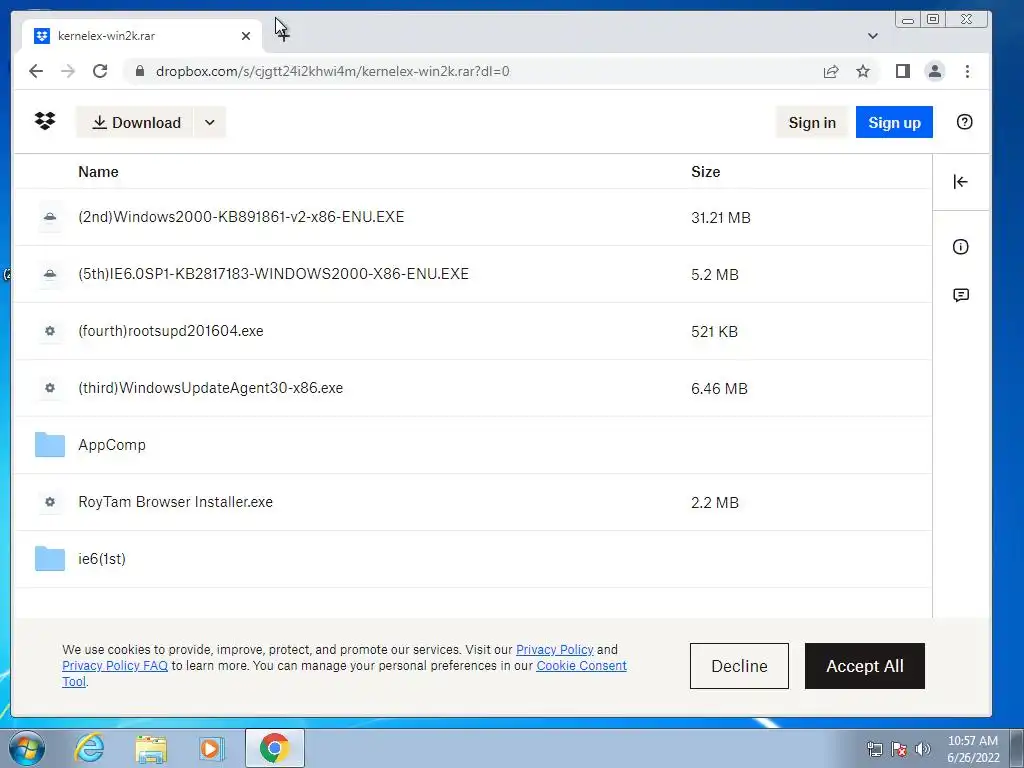Click the padlock site info icon
This screenshot has height=768, width=1024.
click(139, 71)
